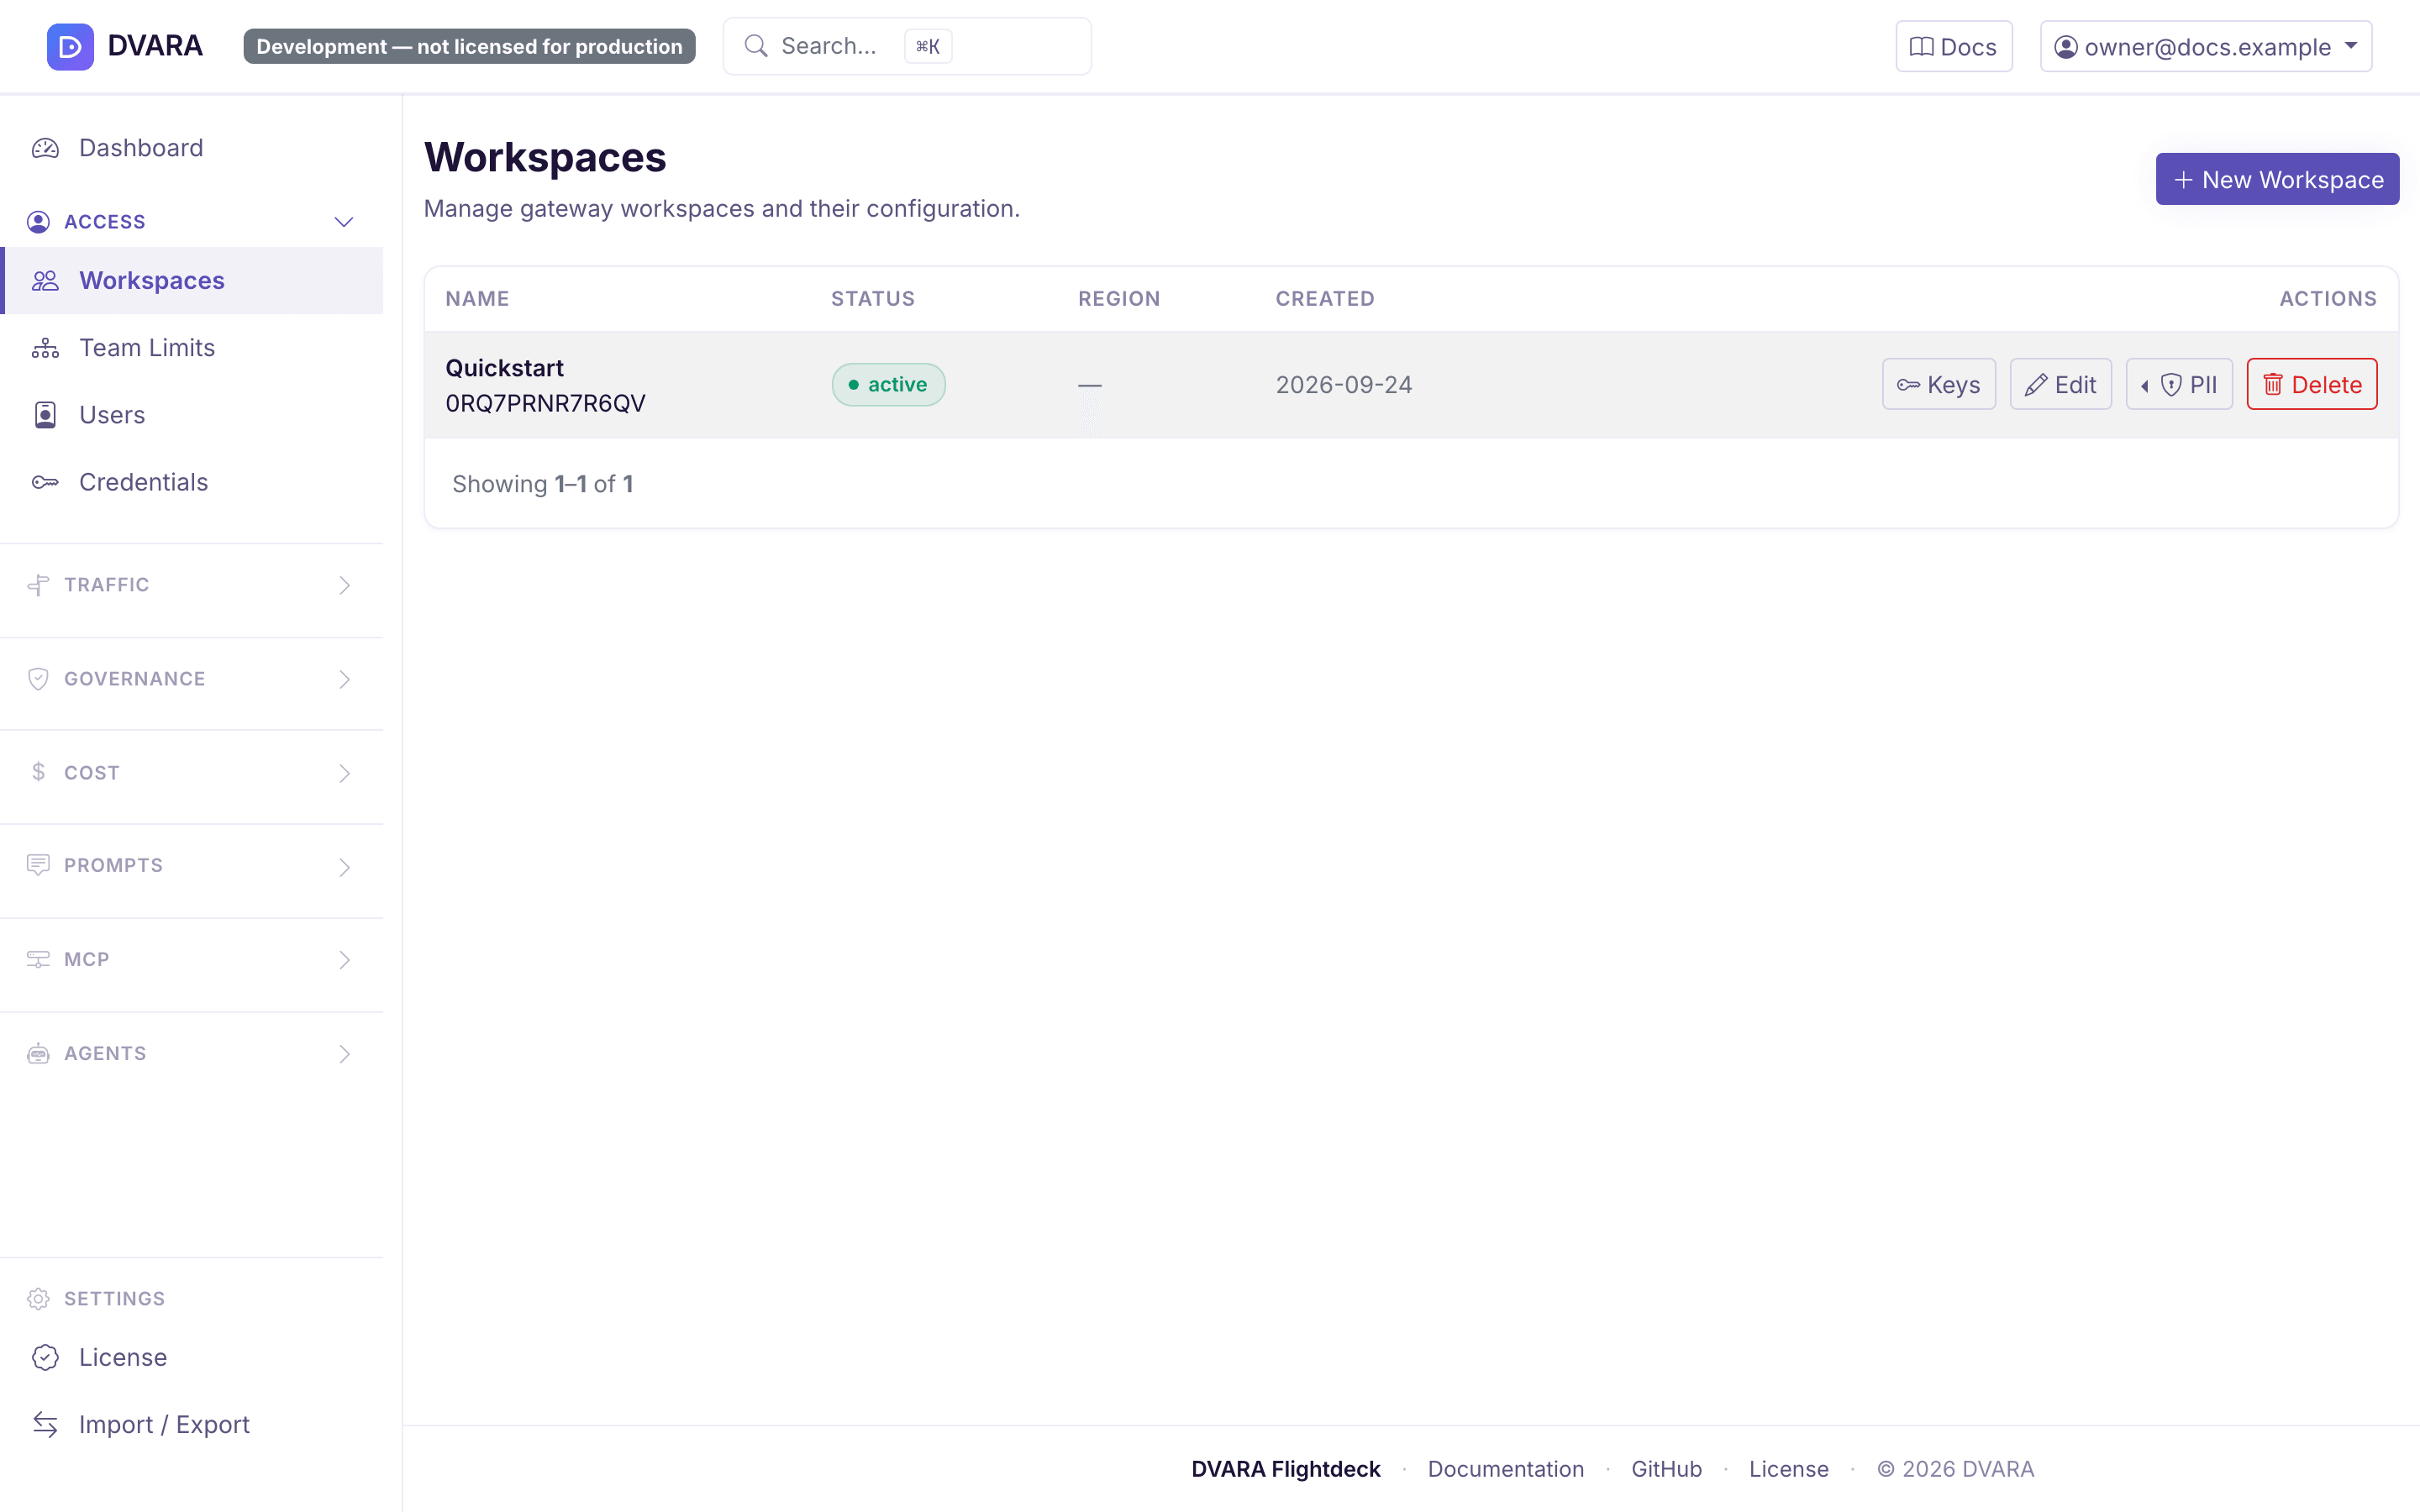The width and height of the screenshot is (2420, 1512).
Task: Focus the Search input field
Action: 907,46
